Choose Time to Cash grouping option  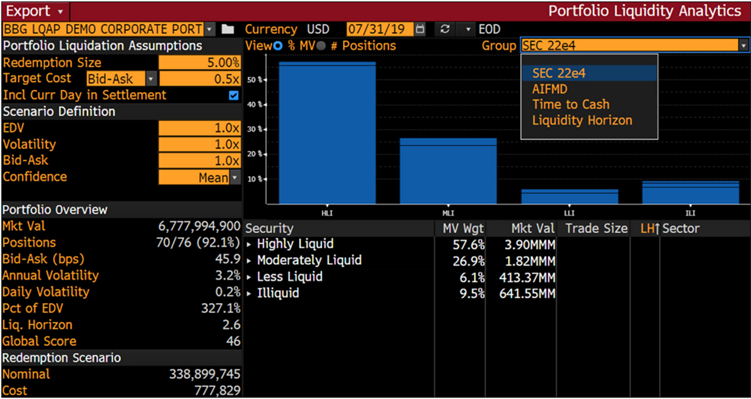click(589, 104)
